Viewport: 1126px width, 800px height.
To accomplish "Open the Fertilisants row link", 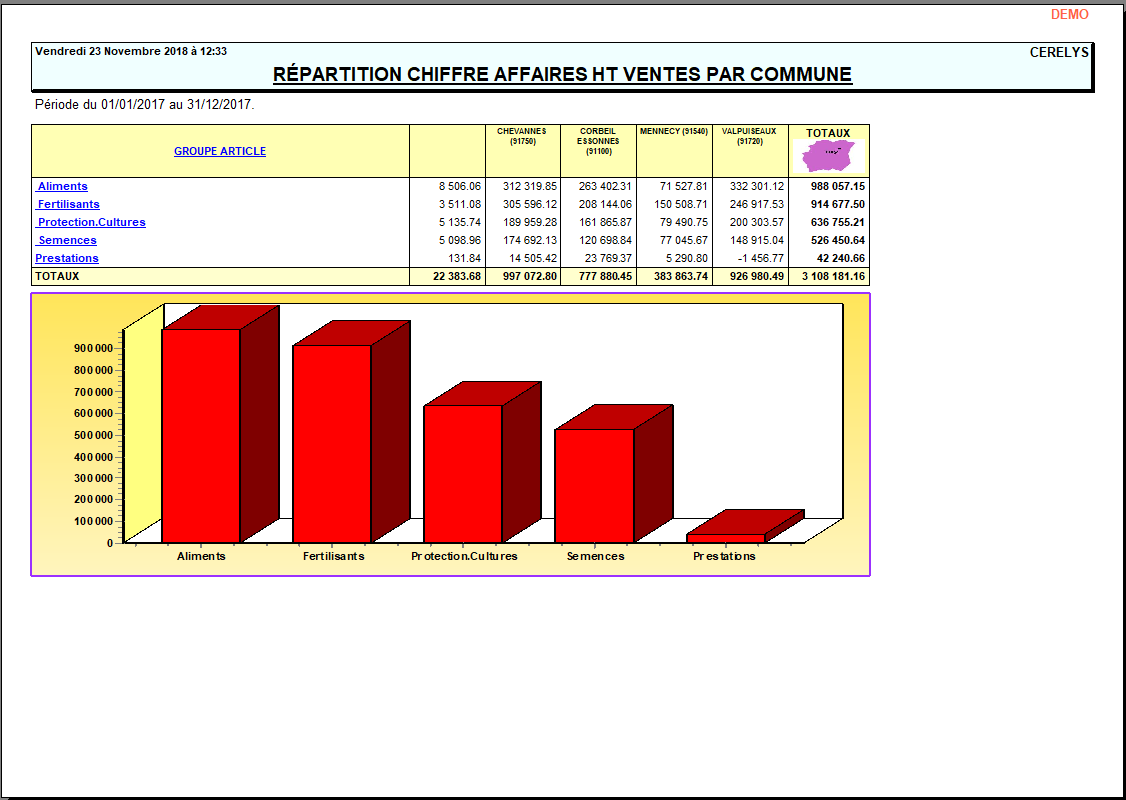I will click(68, 204).
